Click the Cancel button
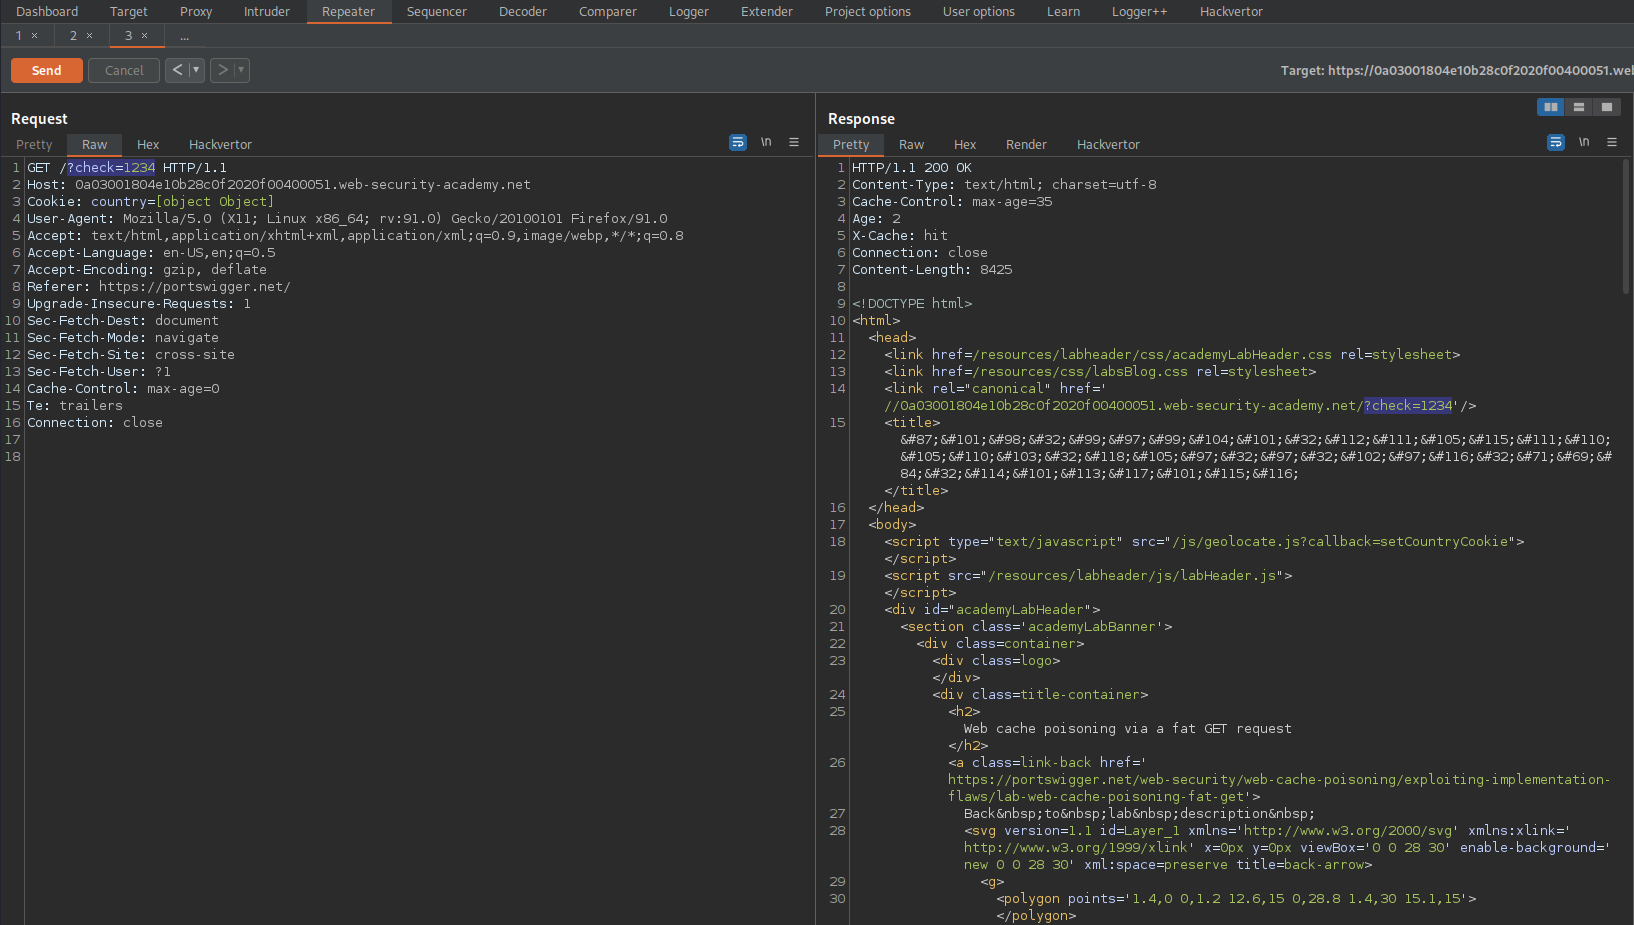This screenshot has width=1634, height=925. coord(124,70)
